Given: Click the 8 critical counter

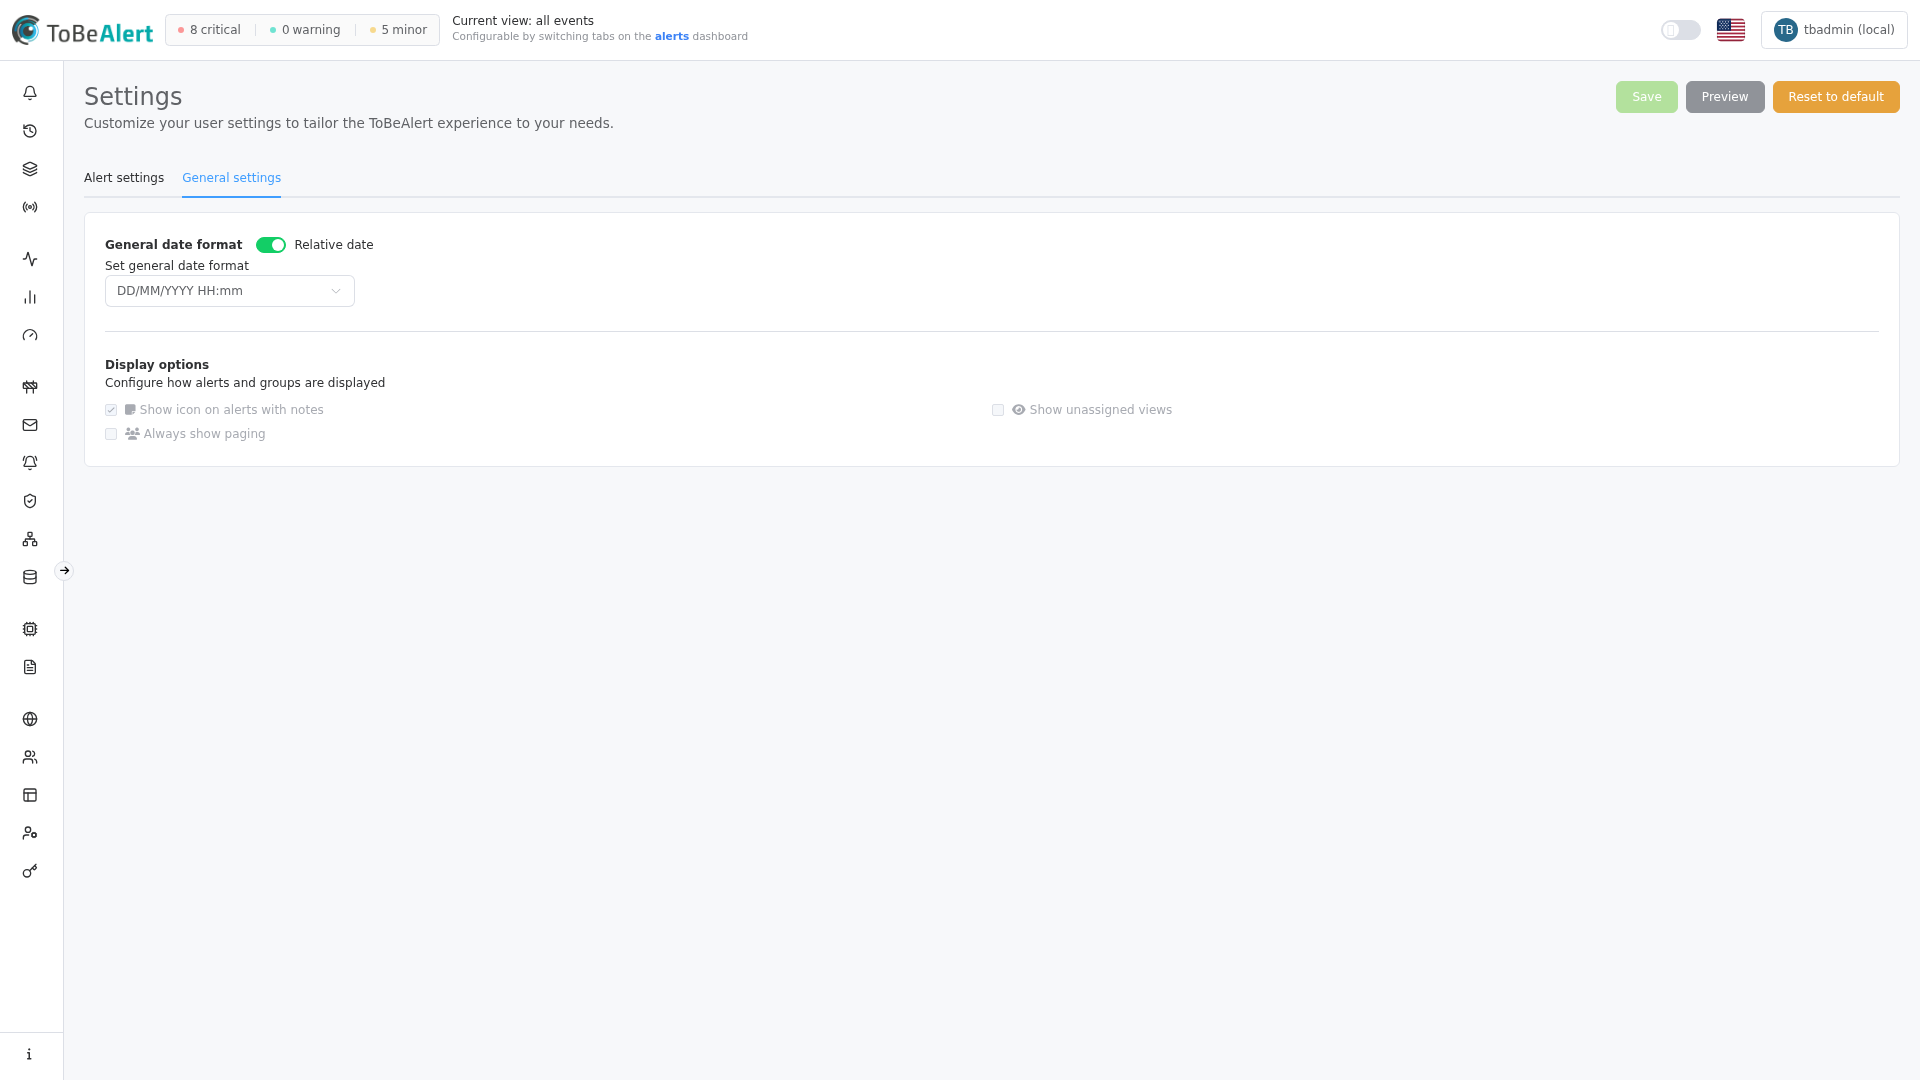Looking at the screenshot, I should coord(209,30).
